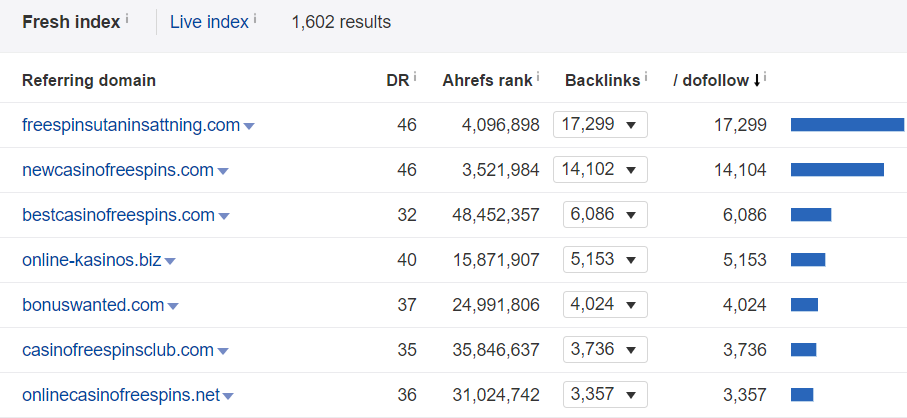Open bonuswanted.com domain link

93,305
